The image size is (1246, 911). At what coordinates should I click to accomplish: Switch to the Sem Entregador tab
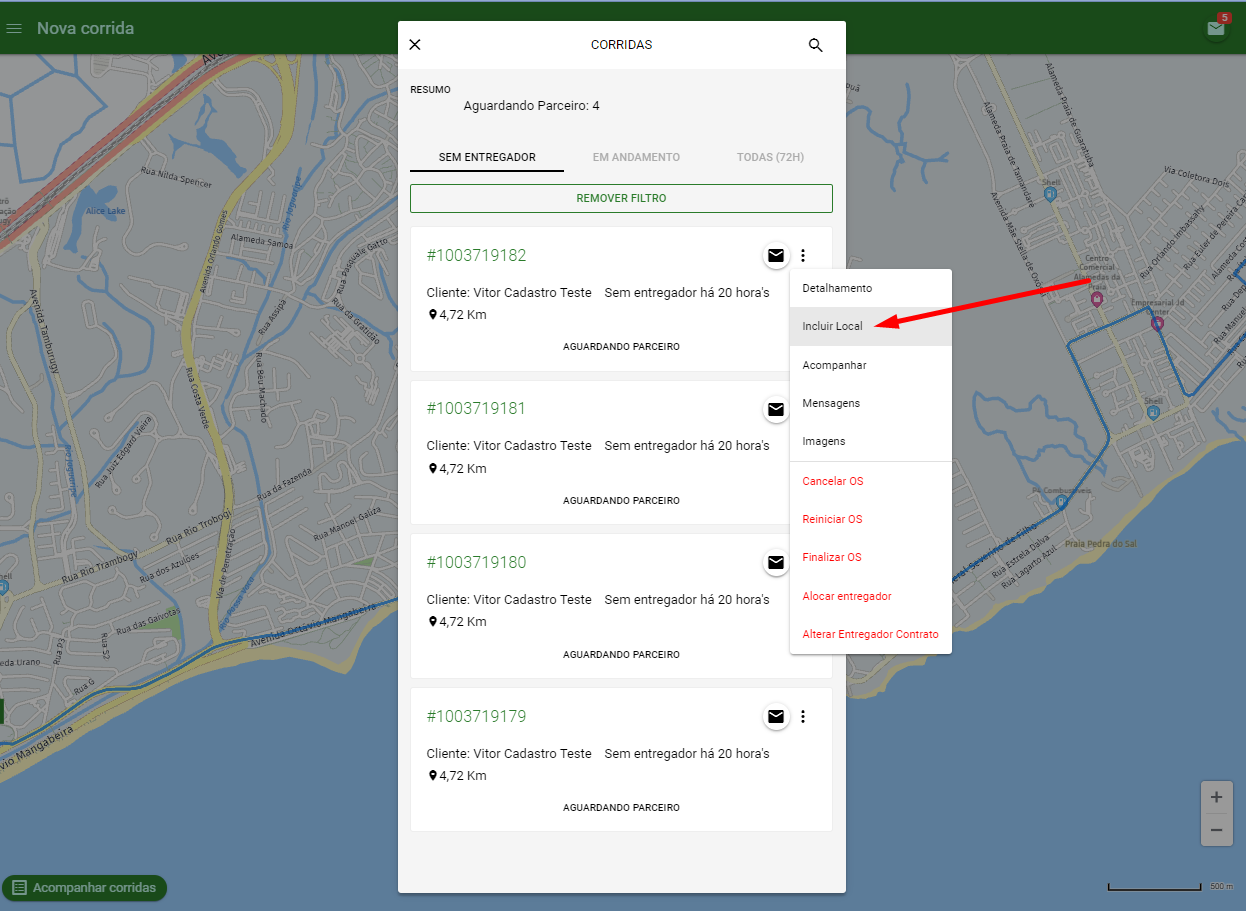(487, 158)
